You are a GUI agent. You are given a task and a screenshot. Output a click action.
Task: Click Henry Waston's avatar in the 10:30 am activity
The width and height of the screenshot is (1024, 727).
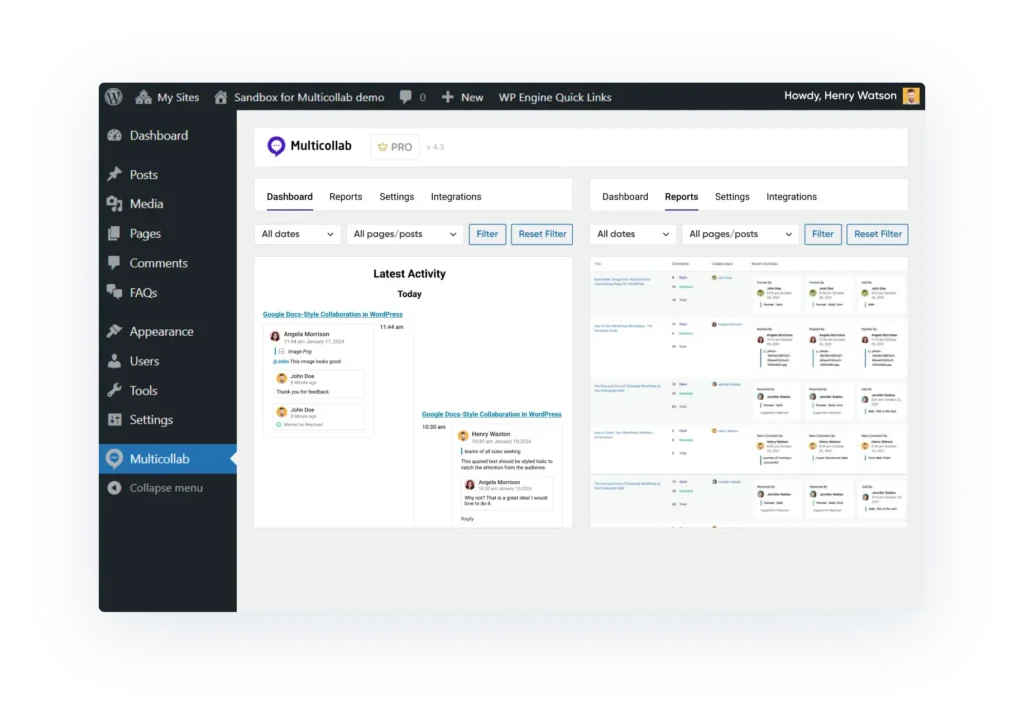463,436
